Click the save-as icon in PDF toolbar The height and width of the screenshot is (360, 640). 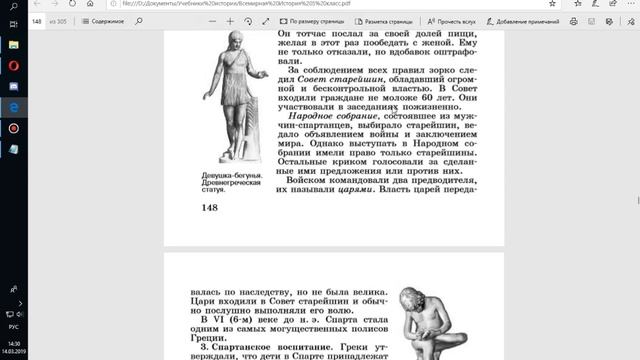[x=609, y=21]
